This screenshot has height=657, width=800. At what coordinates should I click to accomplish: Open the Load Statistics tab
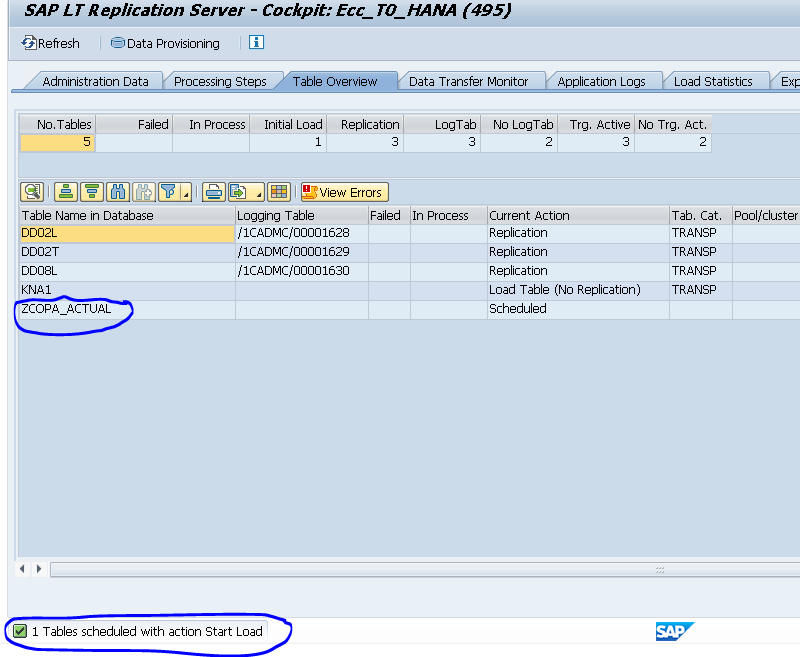click(716, 81)
